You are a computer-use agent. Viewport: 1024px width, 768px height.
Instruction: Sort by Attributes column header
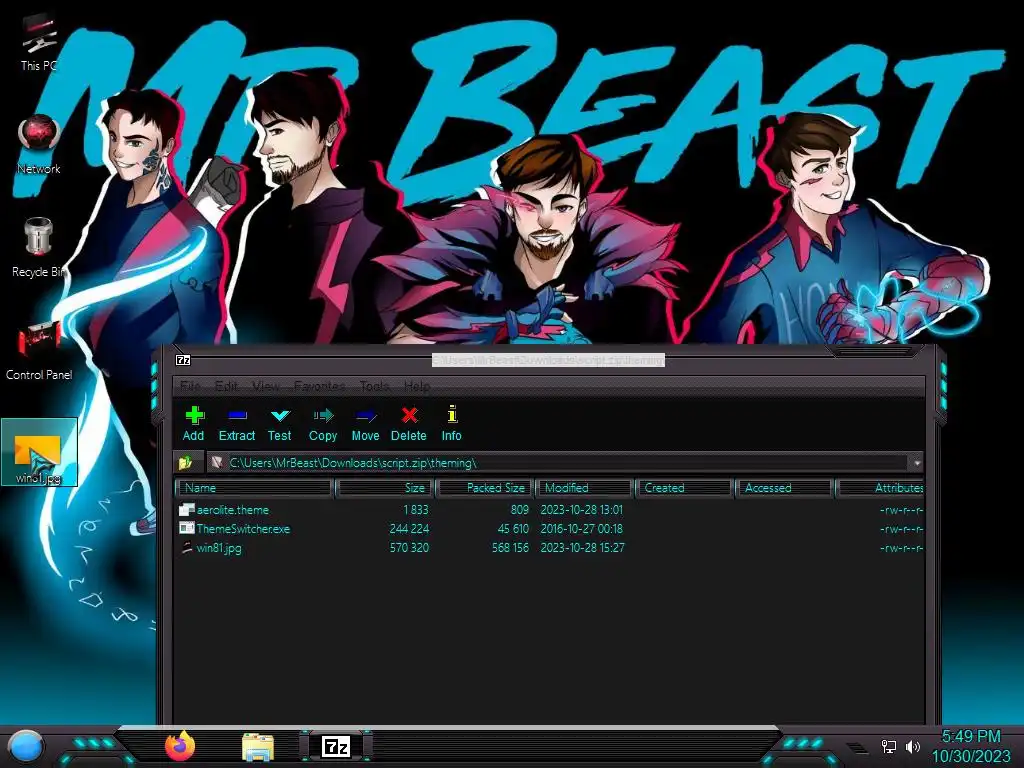[880, 488]
